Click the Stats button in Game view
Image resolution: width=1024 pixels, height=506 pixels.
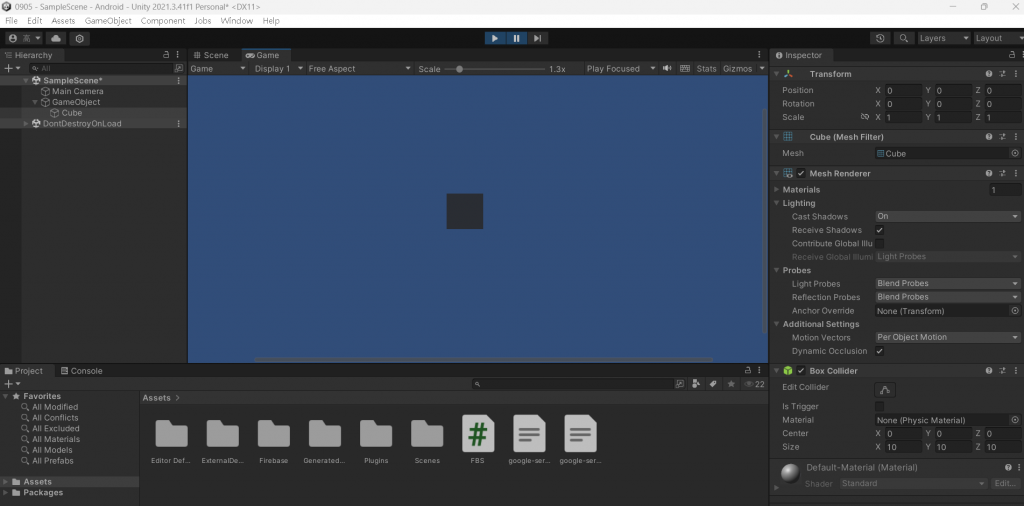pyautogui.click(x=706, y=69)
